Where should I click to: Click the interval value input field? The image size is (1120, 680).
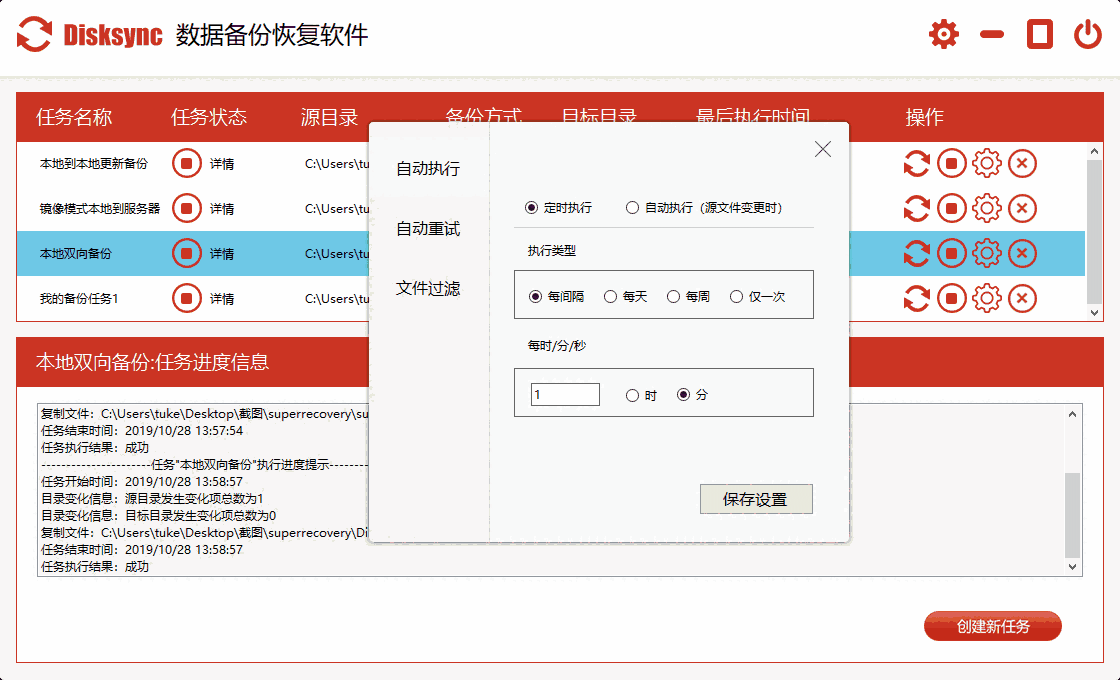tap(564, 394)
